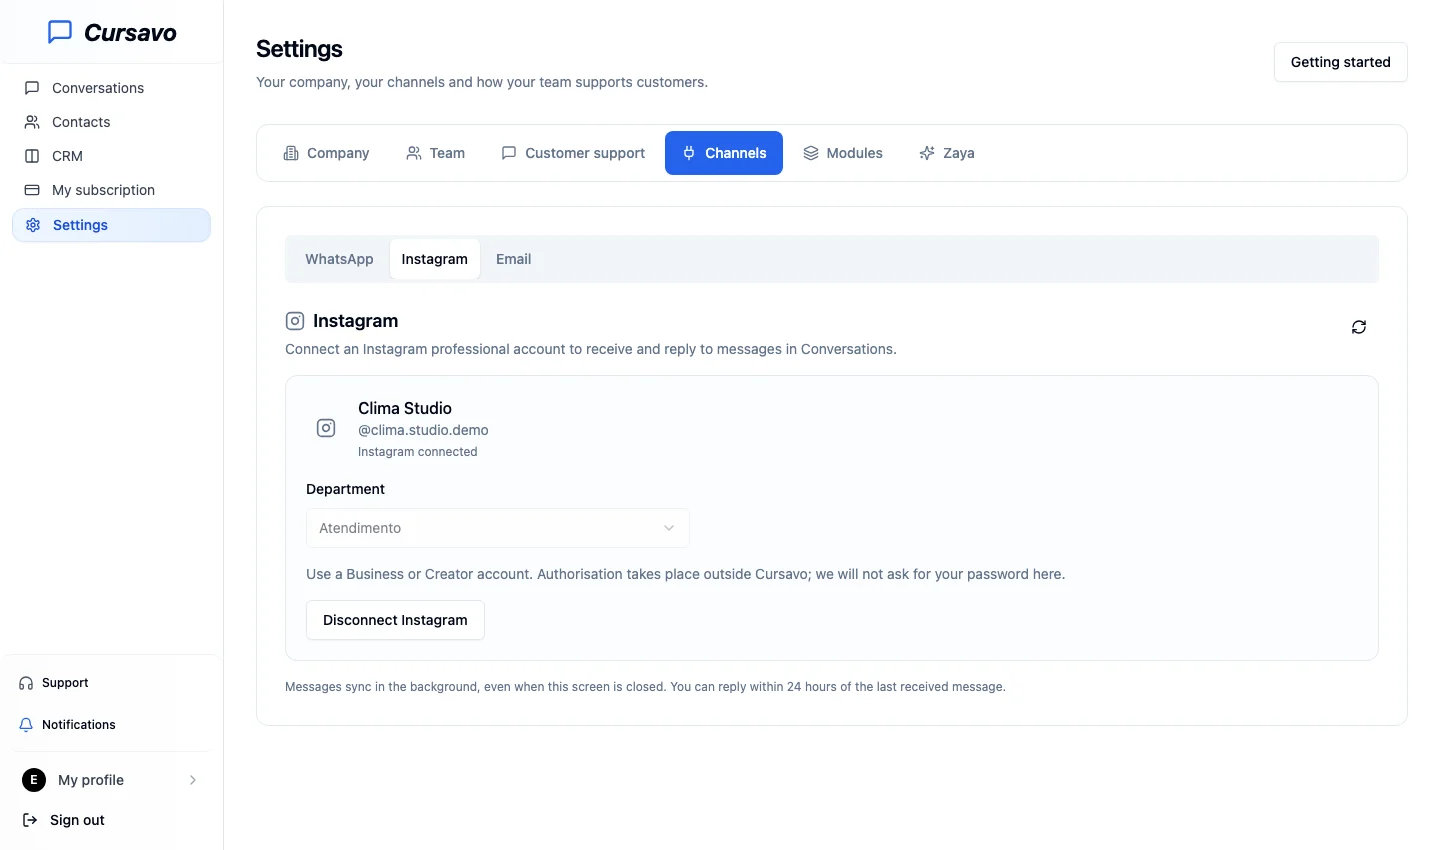The height and width of the screenshot is (850, 1440).
Task: Click the Contacts people icon in sidebar
Action: point(32,122)
